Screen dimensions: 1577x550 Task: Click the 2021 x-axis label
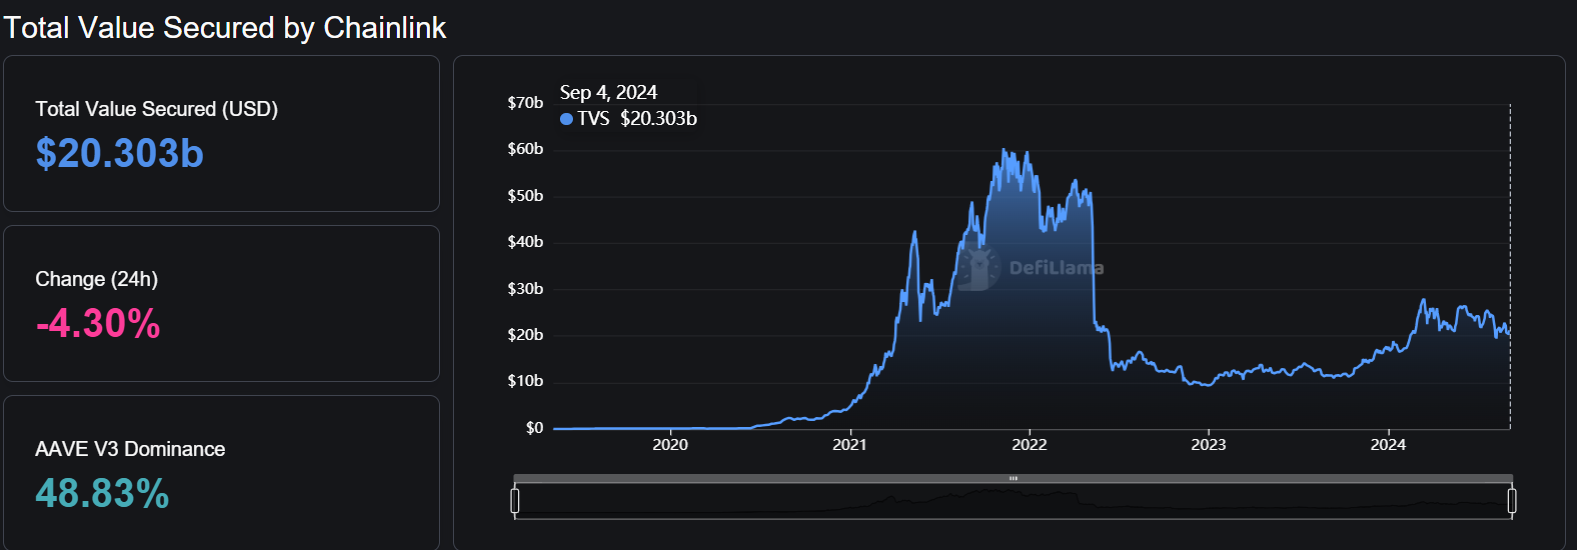point(850,445)
